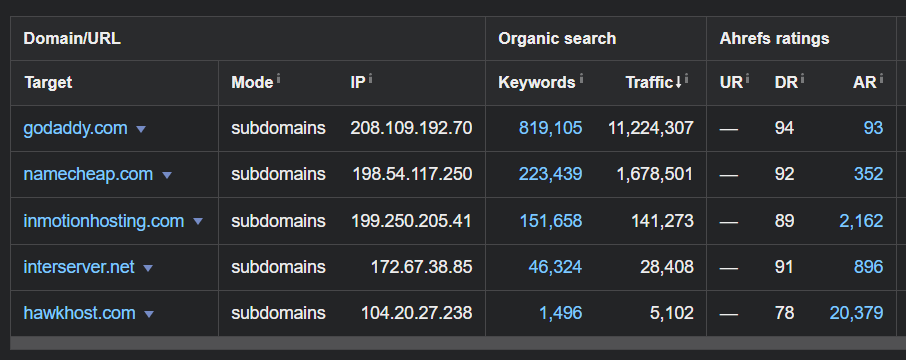Open hawkhost.com keywords count 1,496
Viewport: 906px width, 360px height.
click(x=560, y=313)
